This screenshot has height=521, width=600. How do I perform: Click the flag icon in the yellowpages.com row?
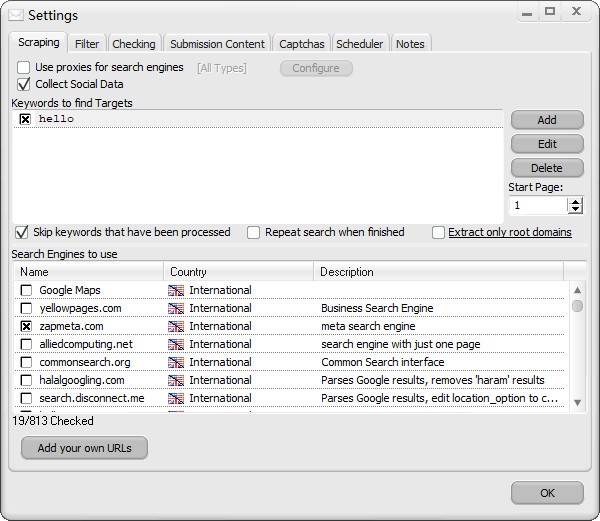point(177,308)
